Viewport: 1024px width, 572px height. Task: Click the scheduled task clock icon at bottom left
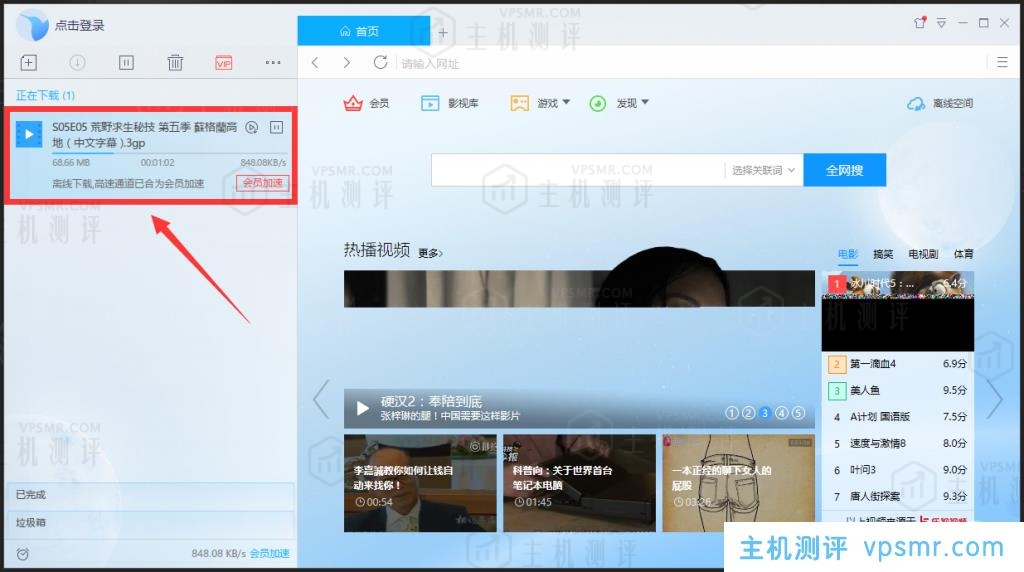click(x=23, y=554)
